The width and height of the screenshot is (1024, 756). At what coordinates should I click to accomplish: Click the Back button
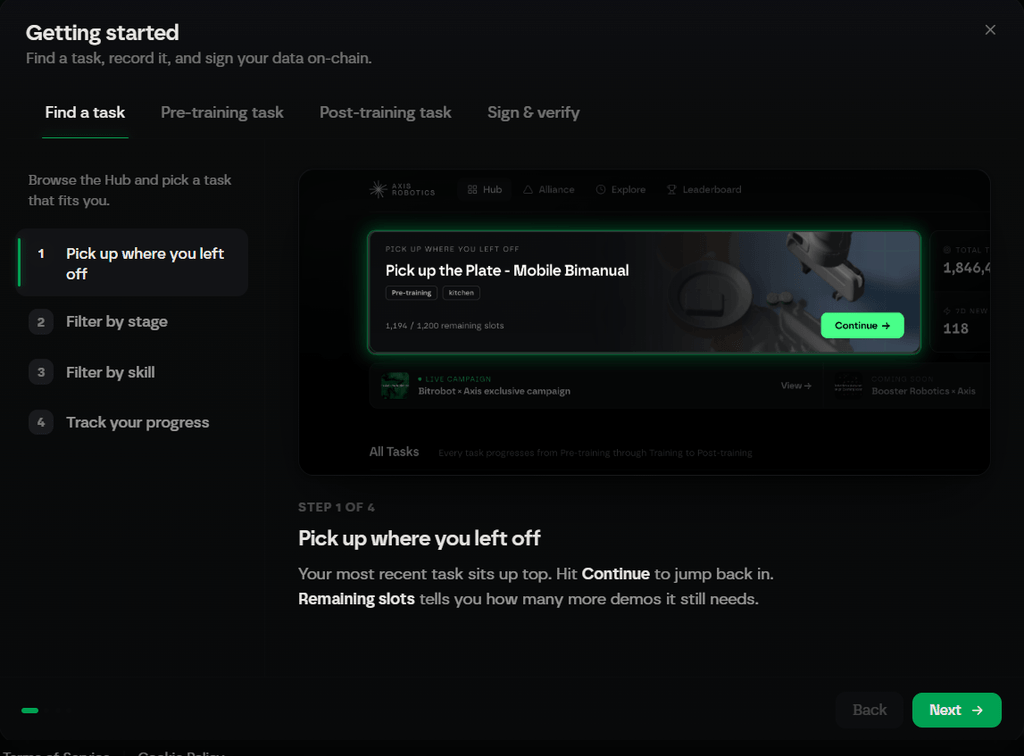869,710
